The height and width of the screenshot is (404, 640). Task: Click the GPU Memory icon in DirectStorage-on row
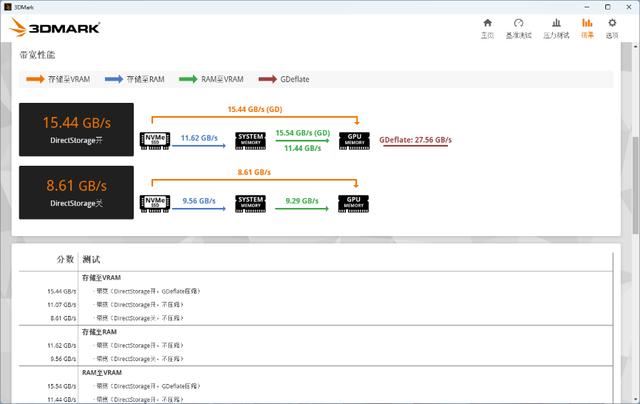point(353,140)
